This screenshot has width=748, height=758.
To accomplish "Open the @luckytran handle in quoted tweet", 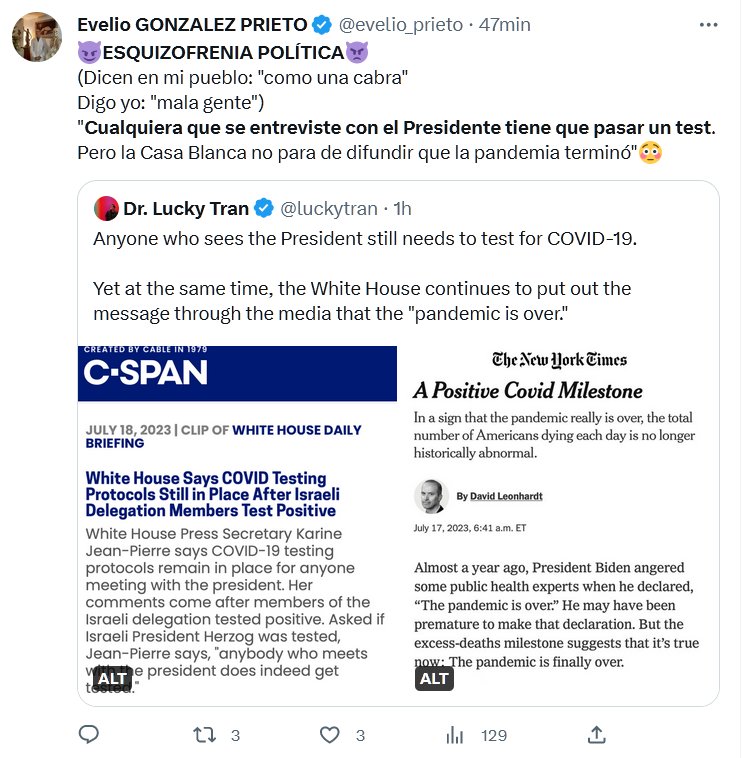I will (x=328, y=209).
